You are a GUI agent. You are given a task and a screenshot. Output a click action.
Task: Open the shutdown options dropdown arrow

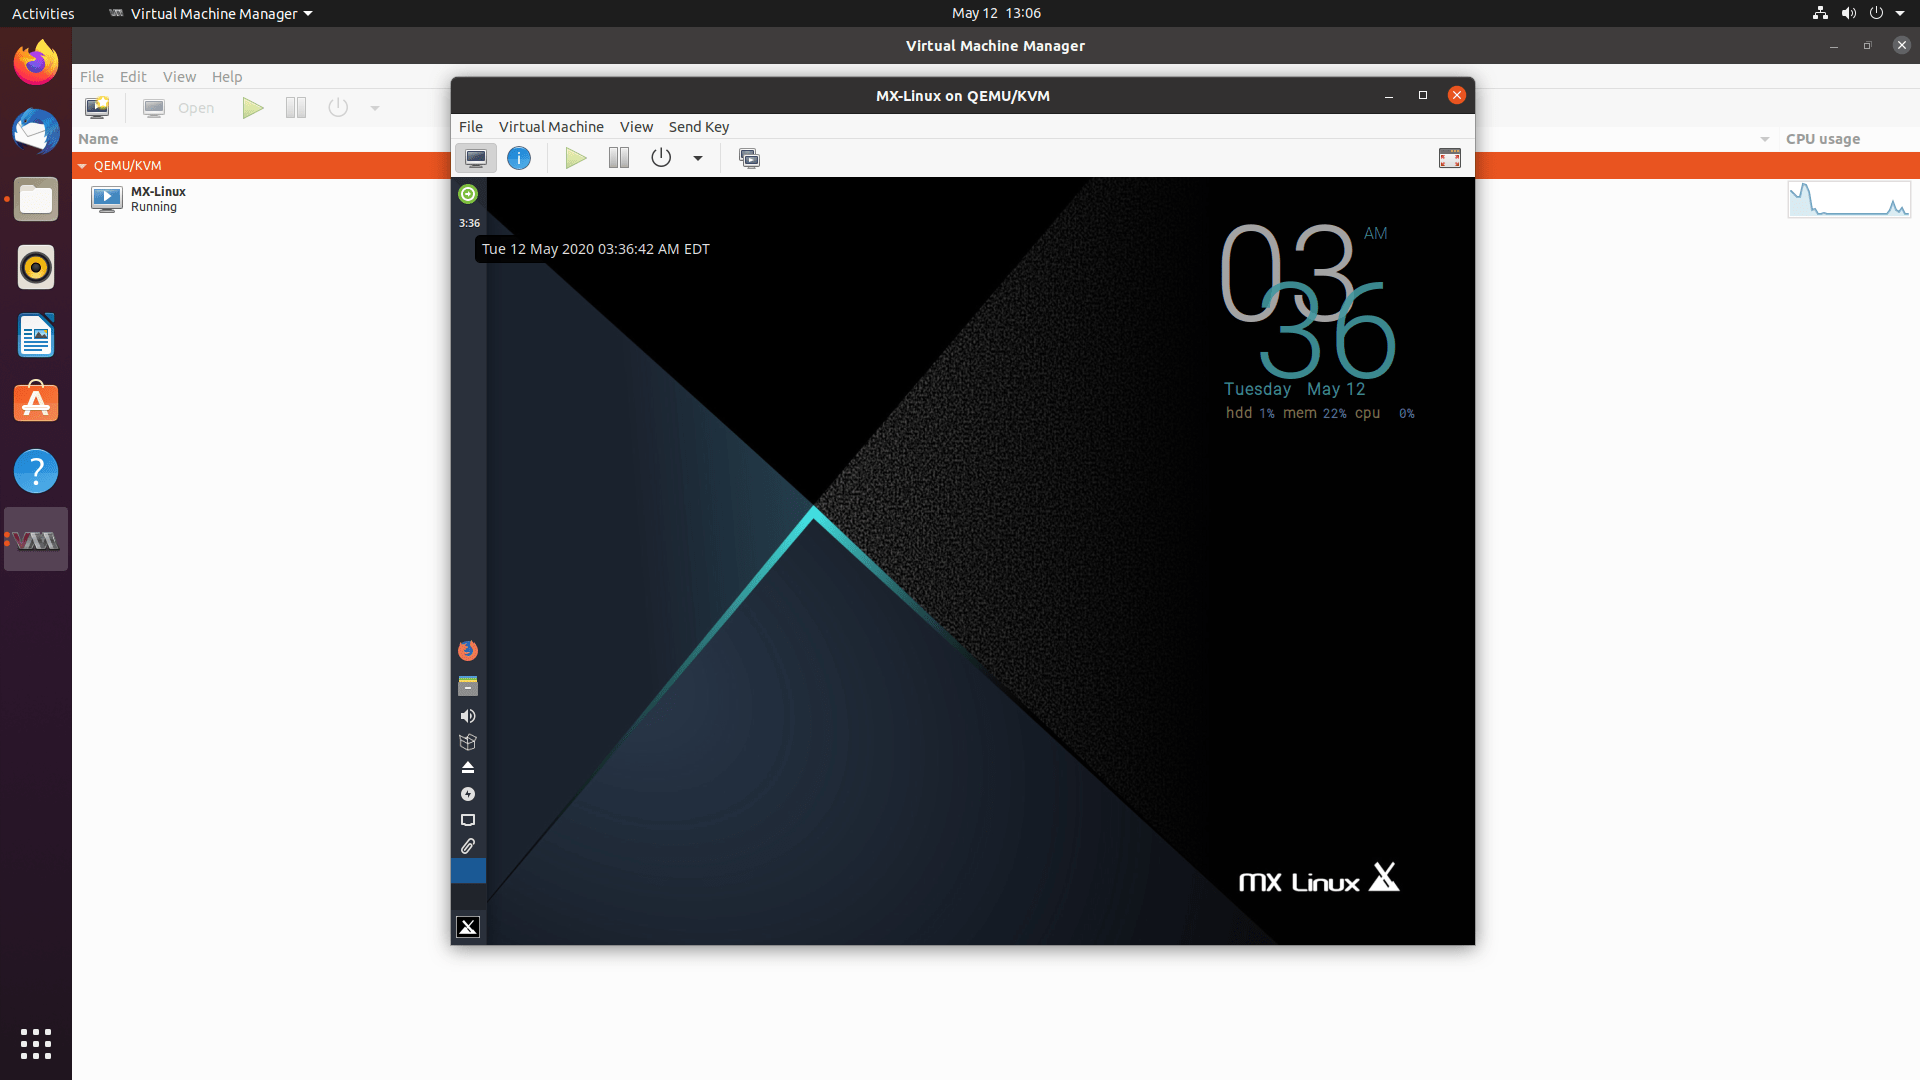pyautogui.click(x=698, y=158)
